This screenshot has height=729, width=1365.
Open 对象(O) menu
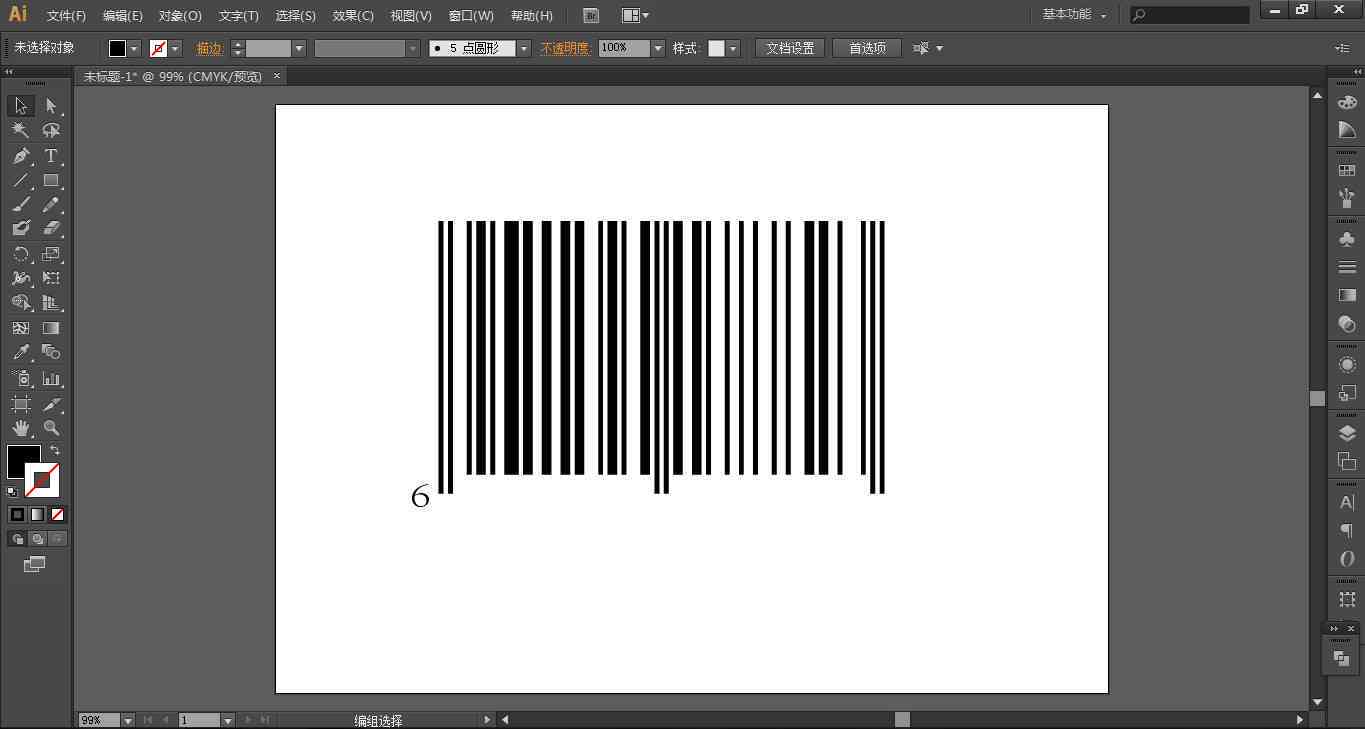click(180, 15)
